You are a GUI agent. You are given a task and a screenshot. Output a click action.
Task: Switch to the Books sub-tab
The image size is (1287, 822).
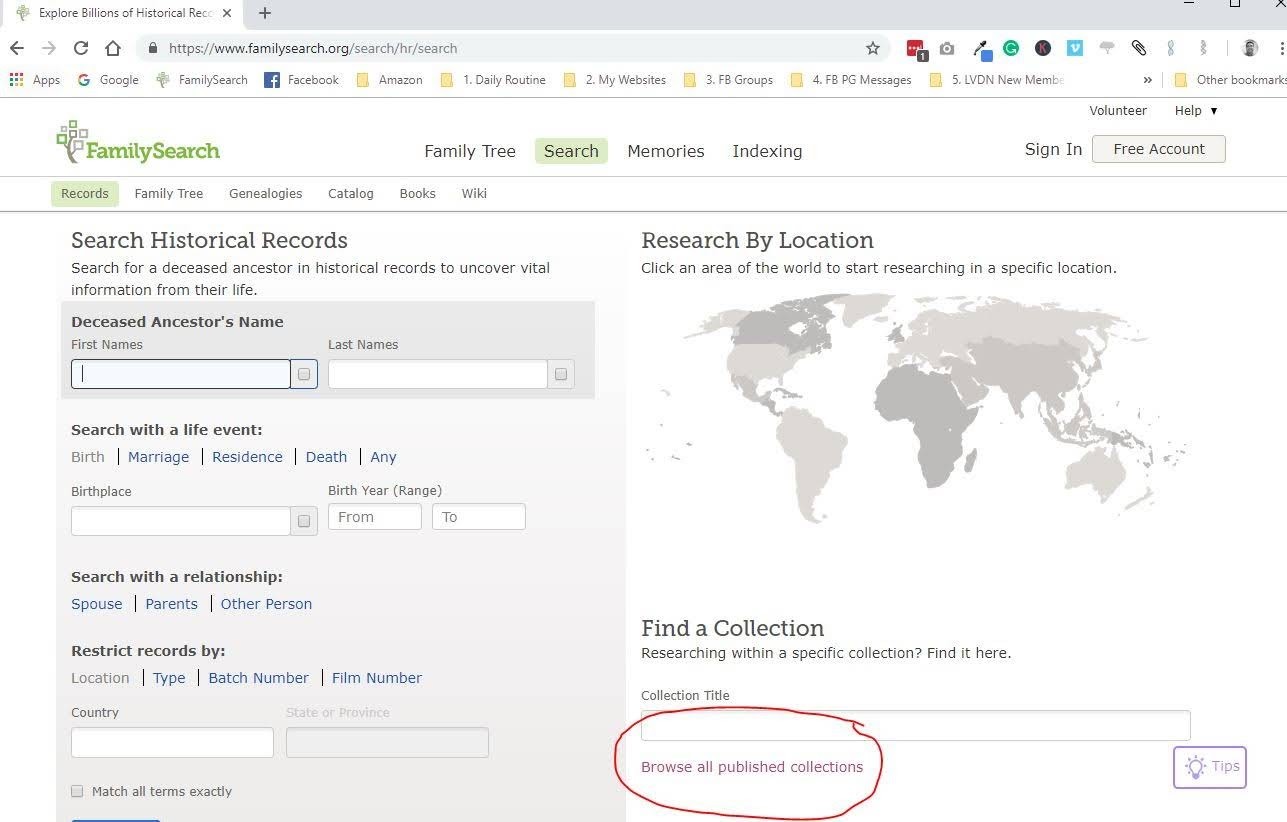coord(417,194)
